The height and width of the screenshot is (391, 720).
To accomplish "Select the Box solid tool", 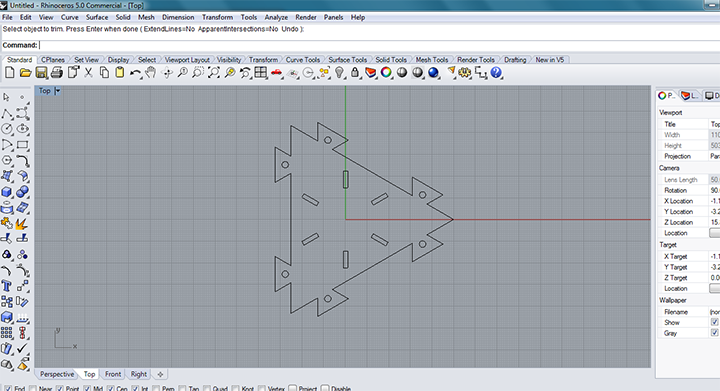I will [x=7, y=192].
